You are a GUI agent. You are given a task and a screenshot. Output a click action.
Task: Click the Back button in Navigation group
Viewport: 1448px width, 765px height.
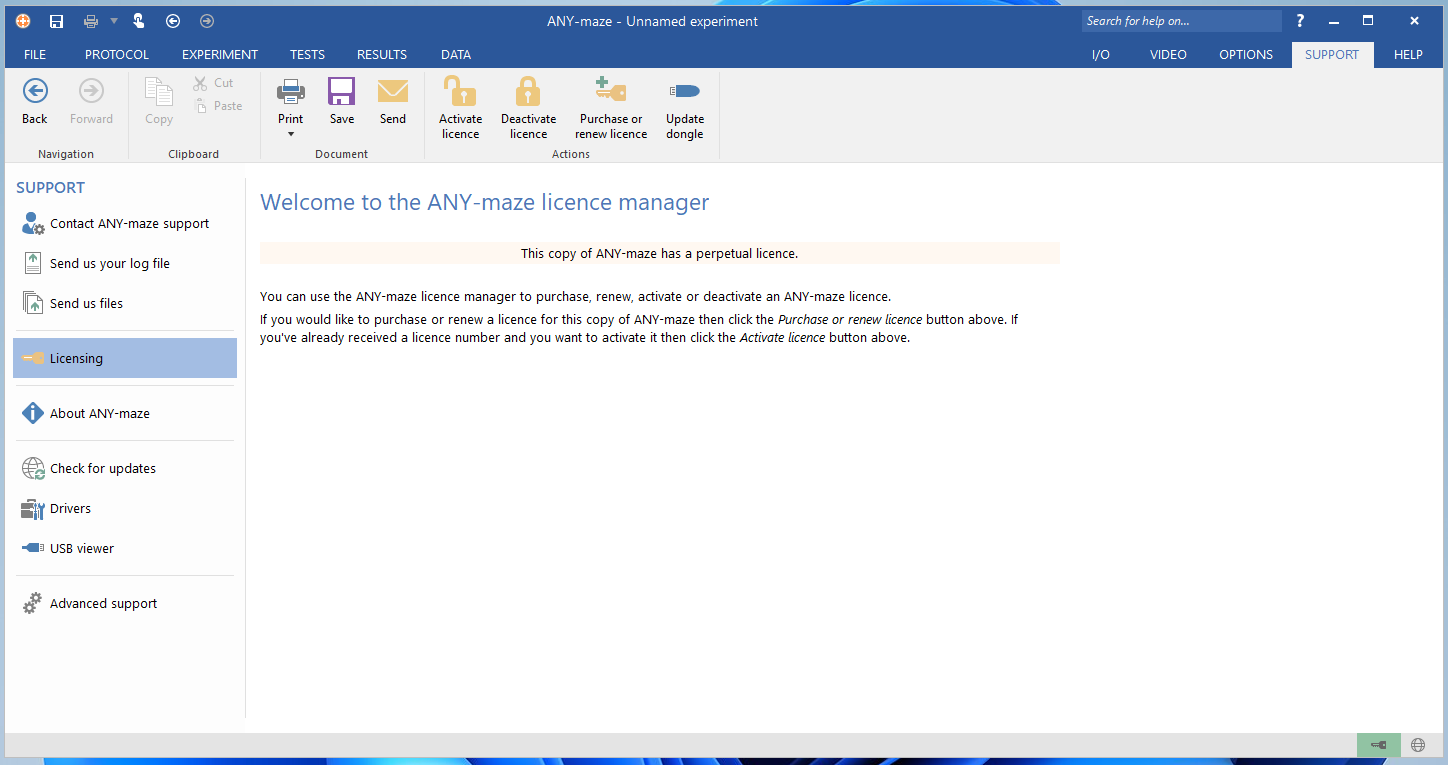point(35,103)
